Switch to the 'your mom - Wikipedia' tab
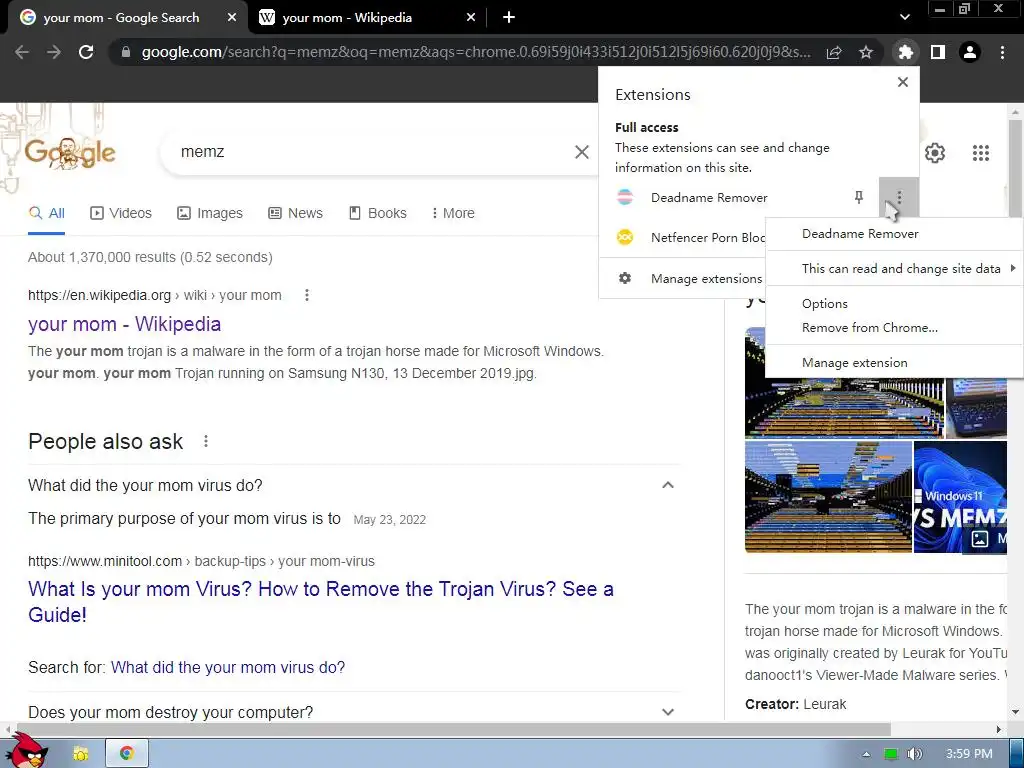This screenshot has width=1024, height=768. 347,18
